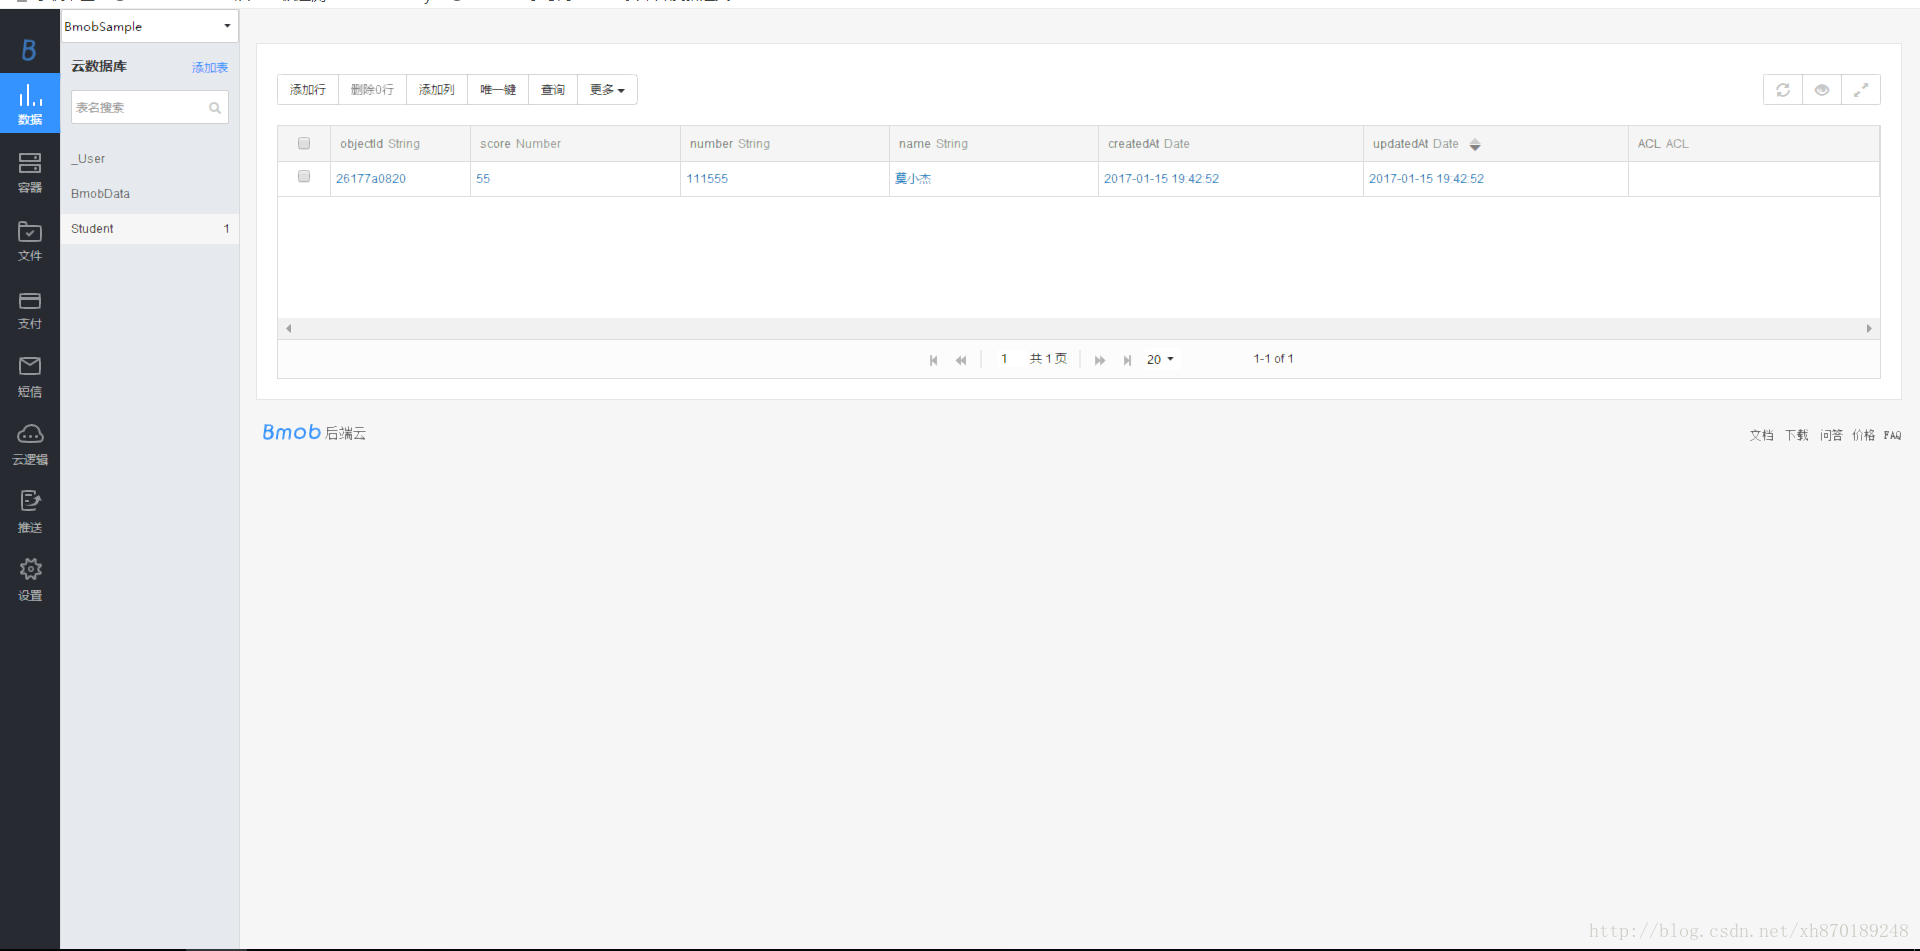Open the 设置 settings section
This screenshot has height=951, width=1920.
30,581
